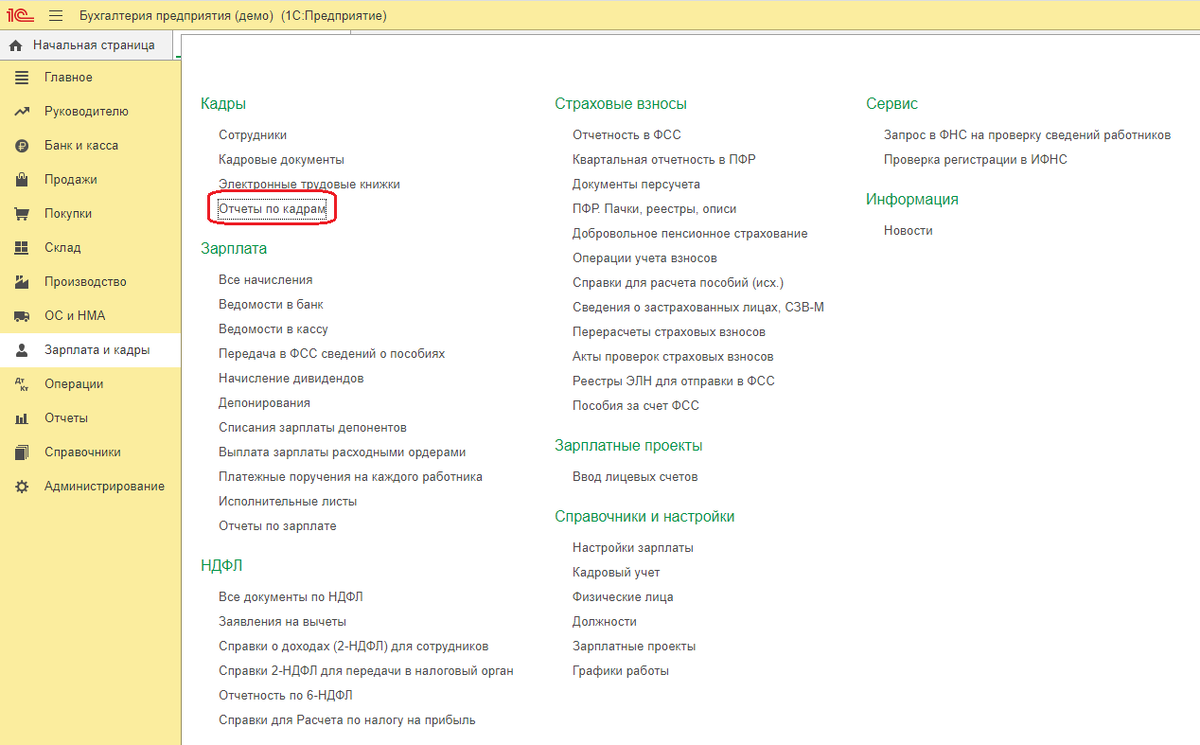The width and height of the screenshot is (1200, 745).
Task: Open Электронные трудовые книжки
Action: [x=309, y=185]
